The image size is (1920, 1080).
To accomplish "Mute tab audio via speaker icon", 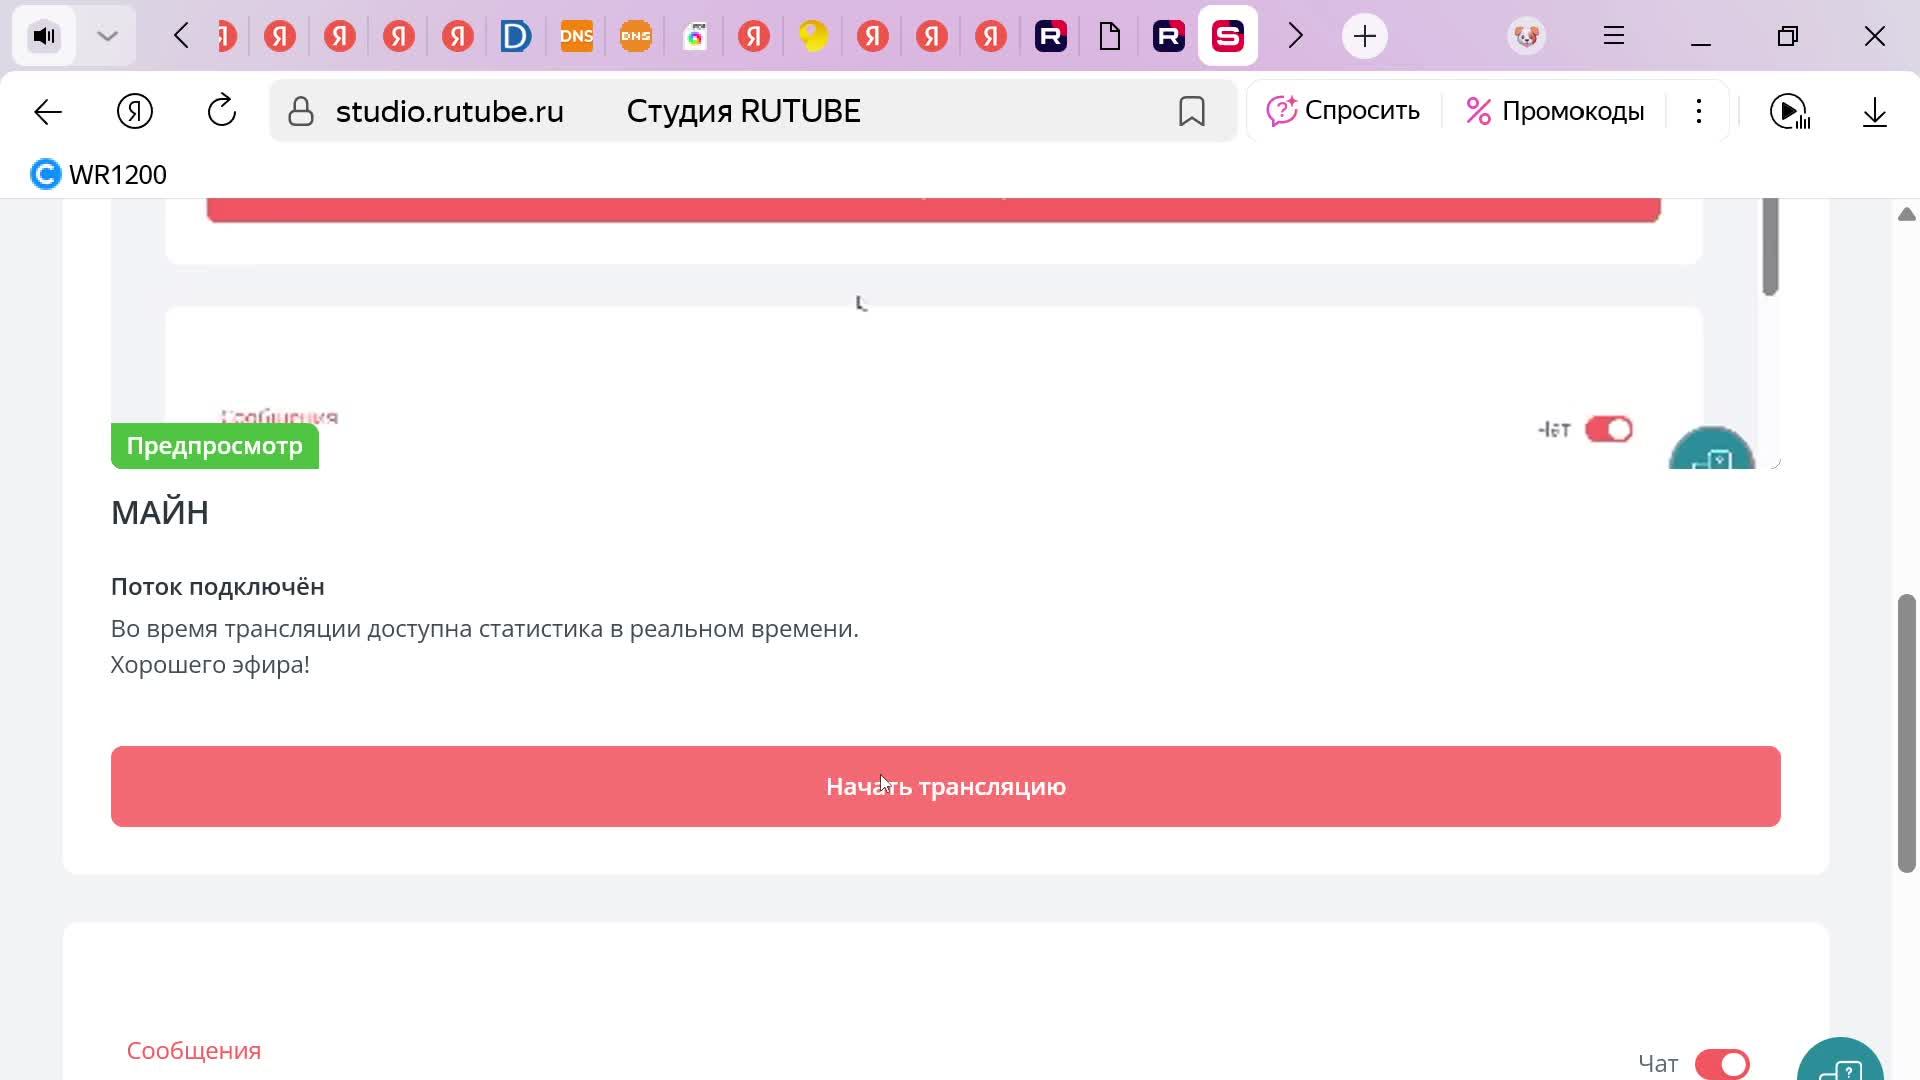I will (x=43, y=36).
